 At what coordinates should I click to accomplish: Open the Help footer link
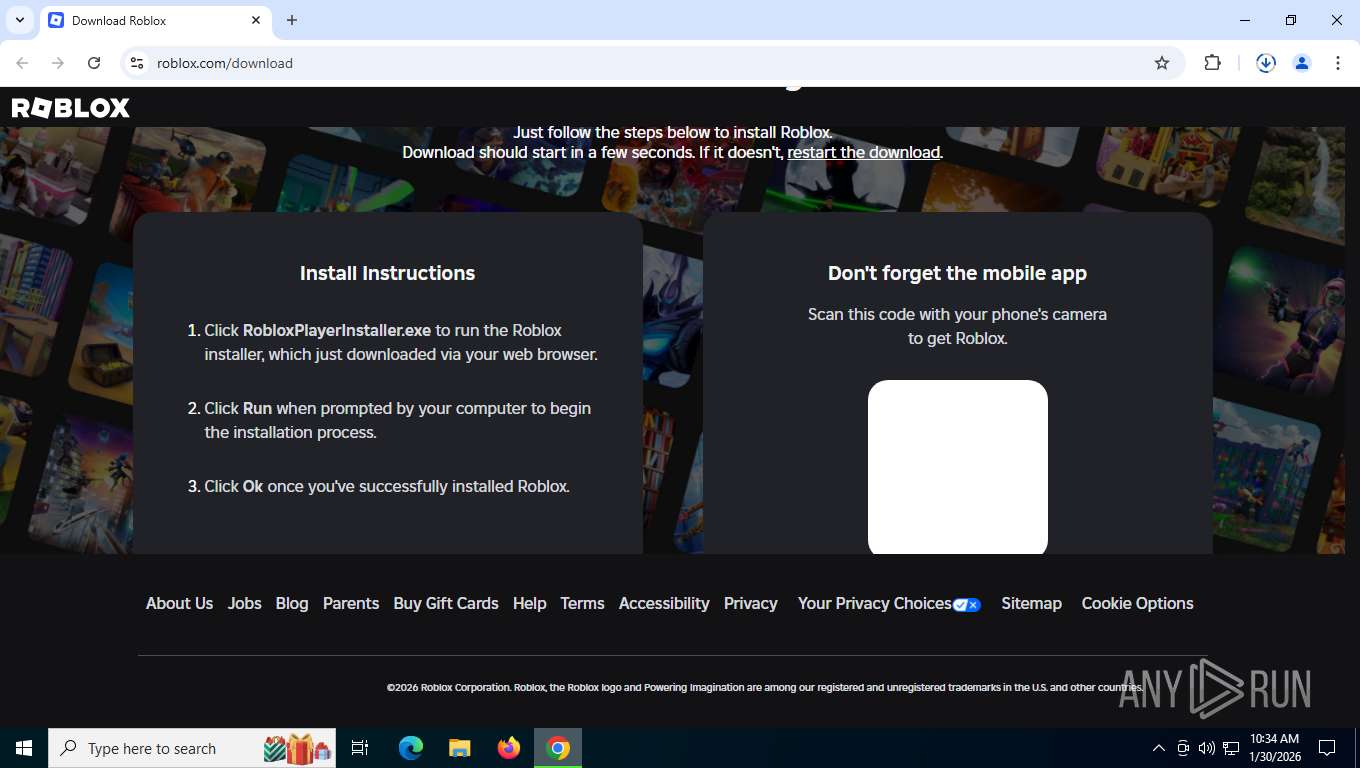click(x=530, y=604)
